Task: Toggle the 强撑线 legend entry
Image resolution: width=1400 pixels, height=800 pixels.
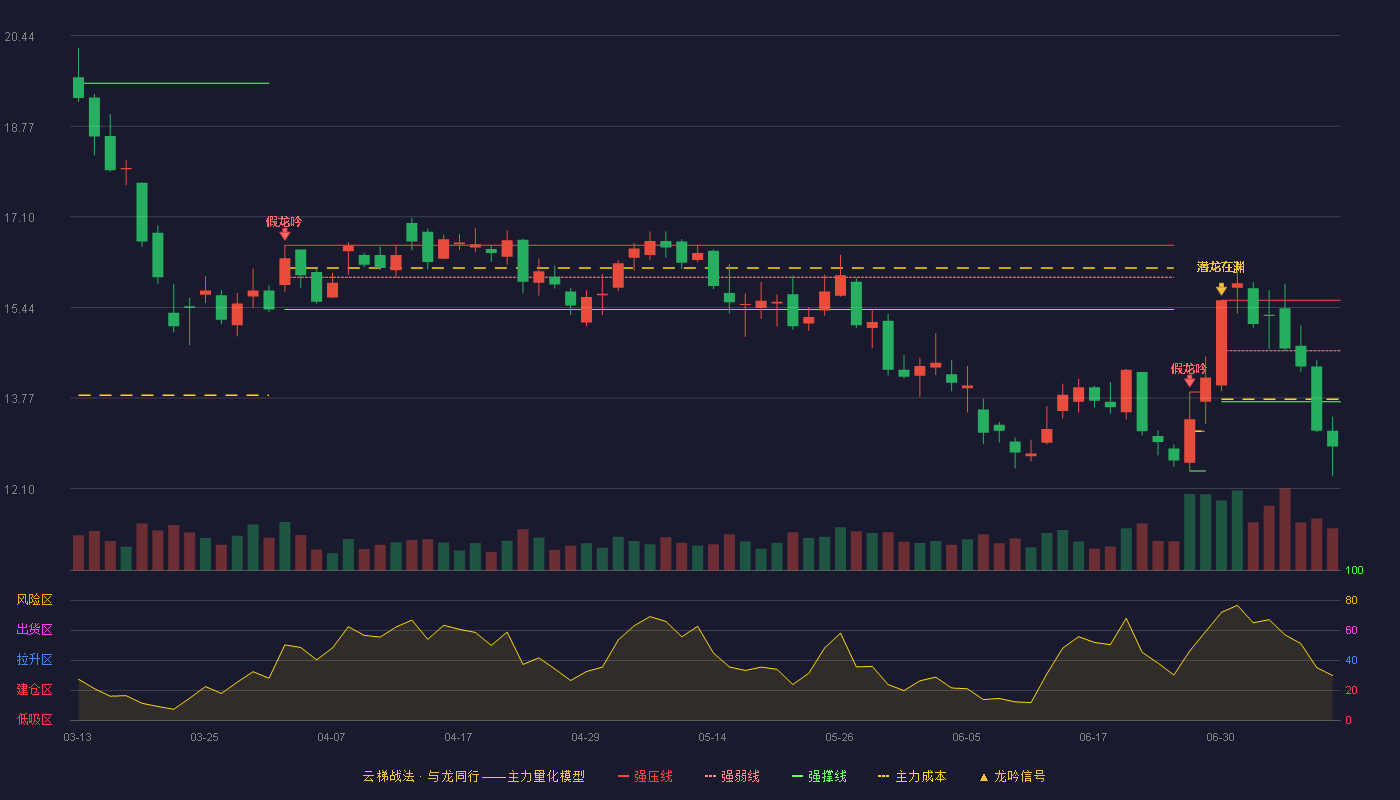Action: click(x=819, y=776)
